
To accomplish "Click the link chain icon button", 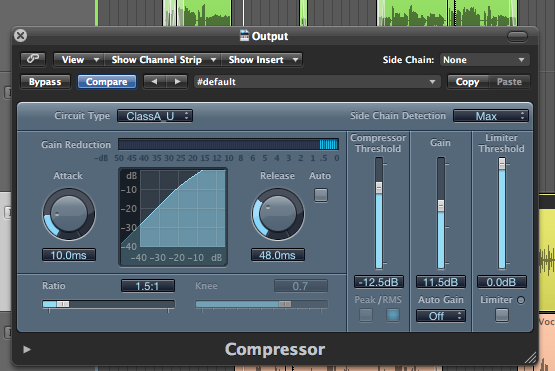I will 33,59.
